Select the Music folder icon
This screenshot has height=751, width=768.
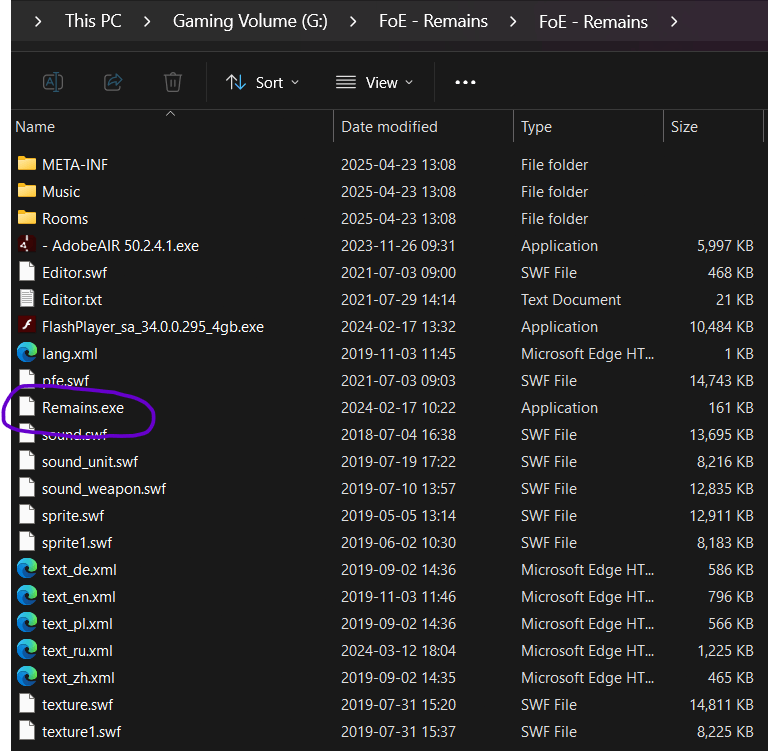tap(27, 190)
